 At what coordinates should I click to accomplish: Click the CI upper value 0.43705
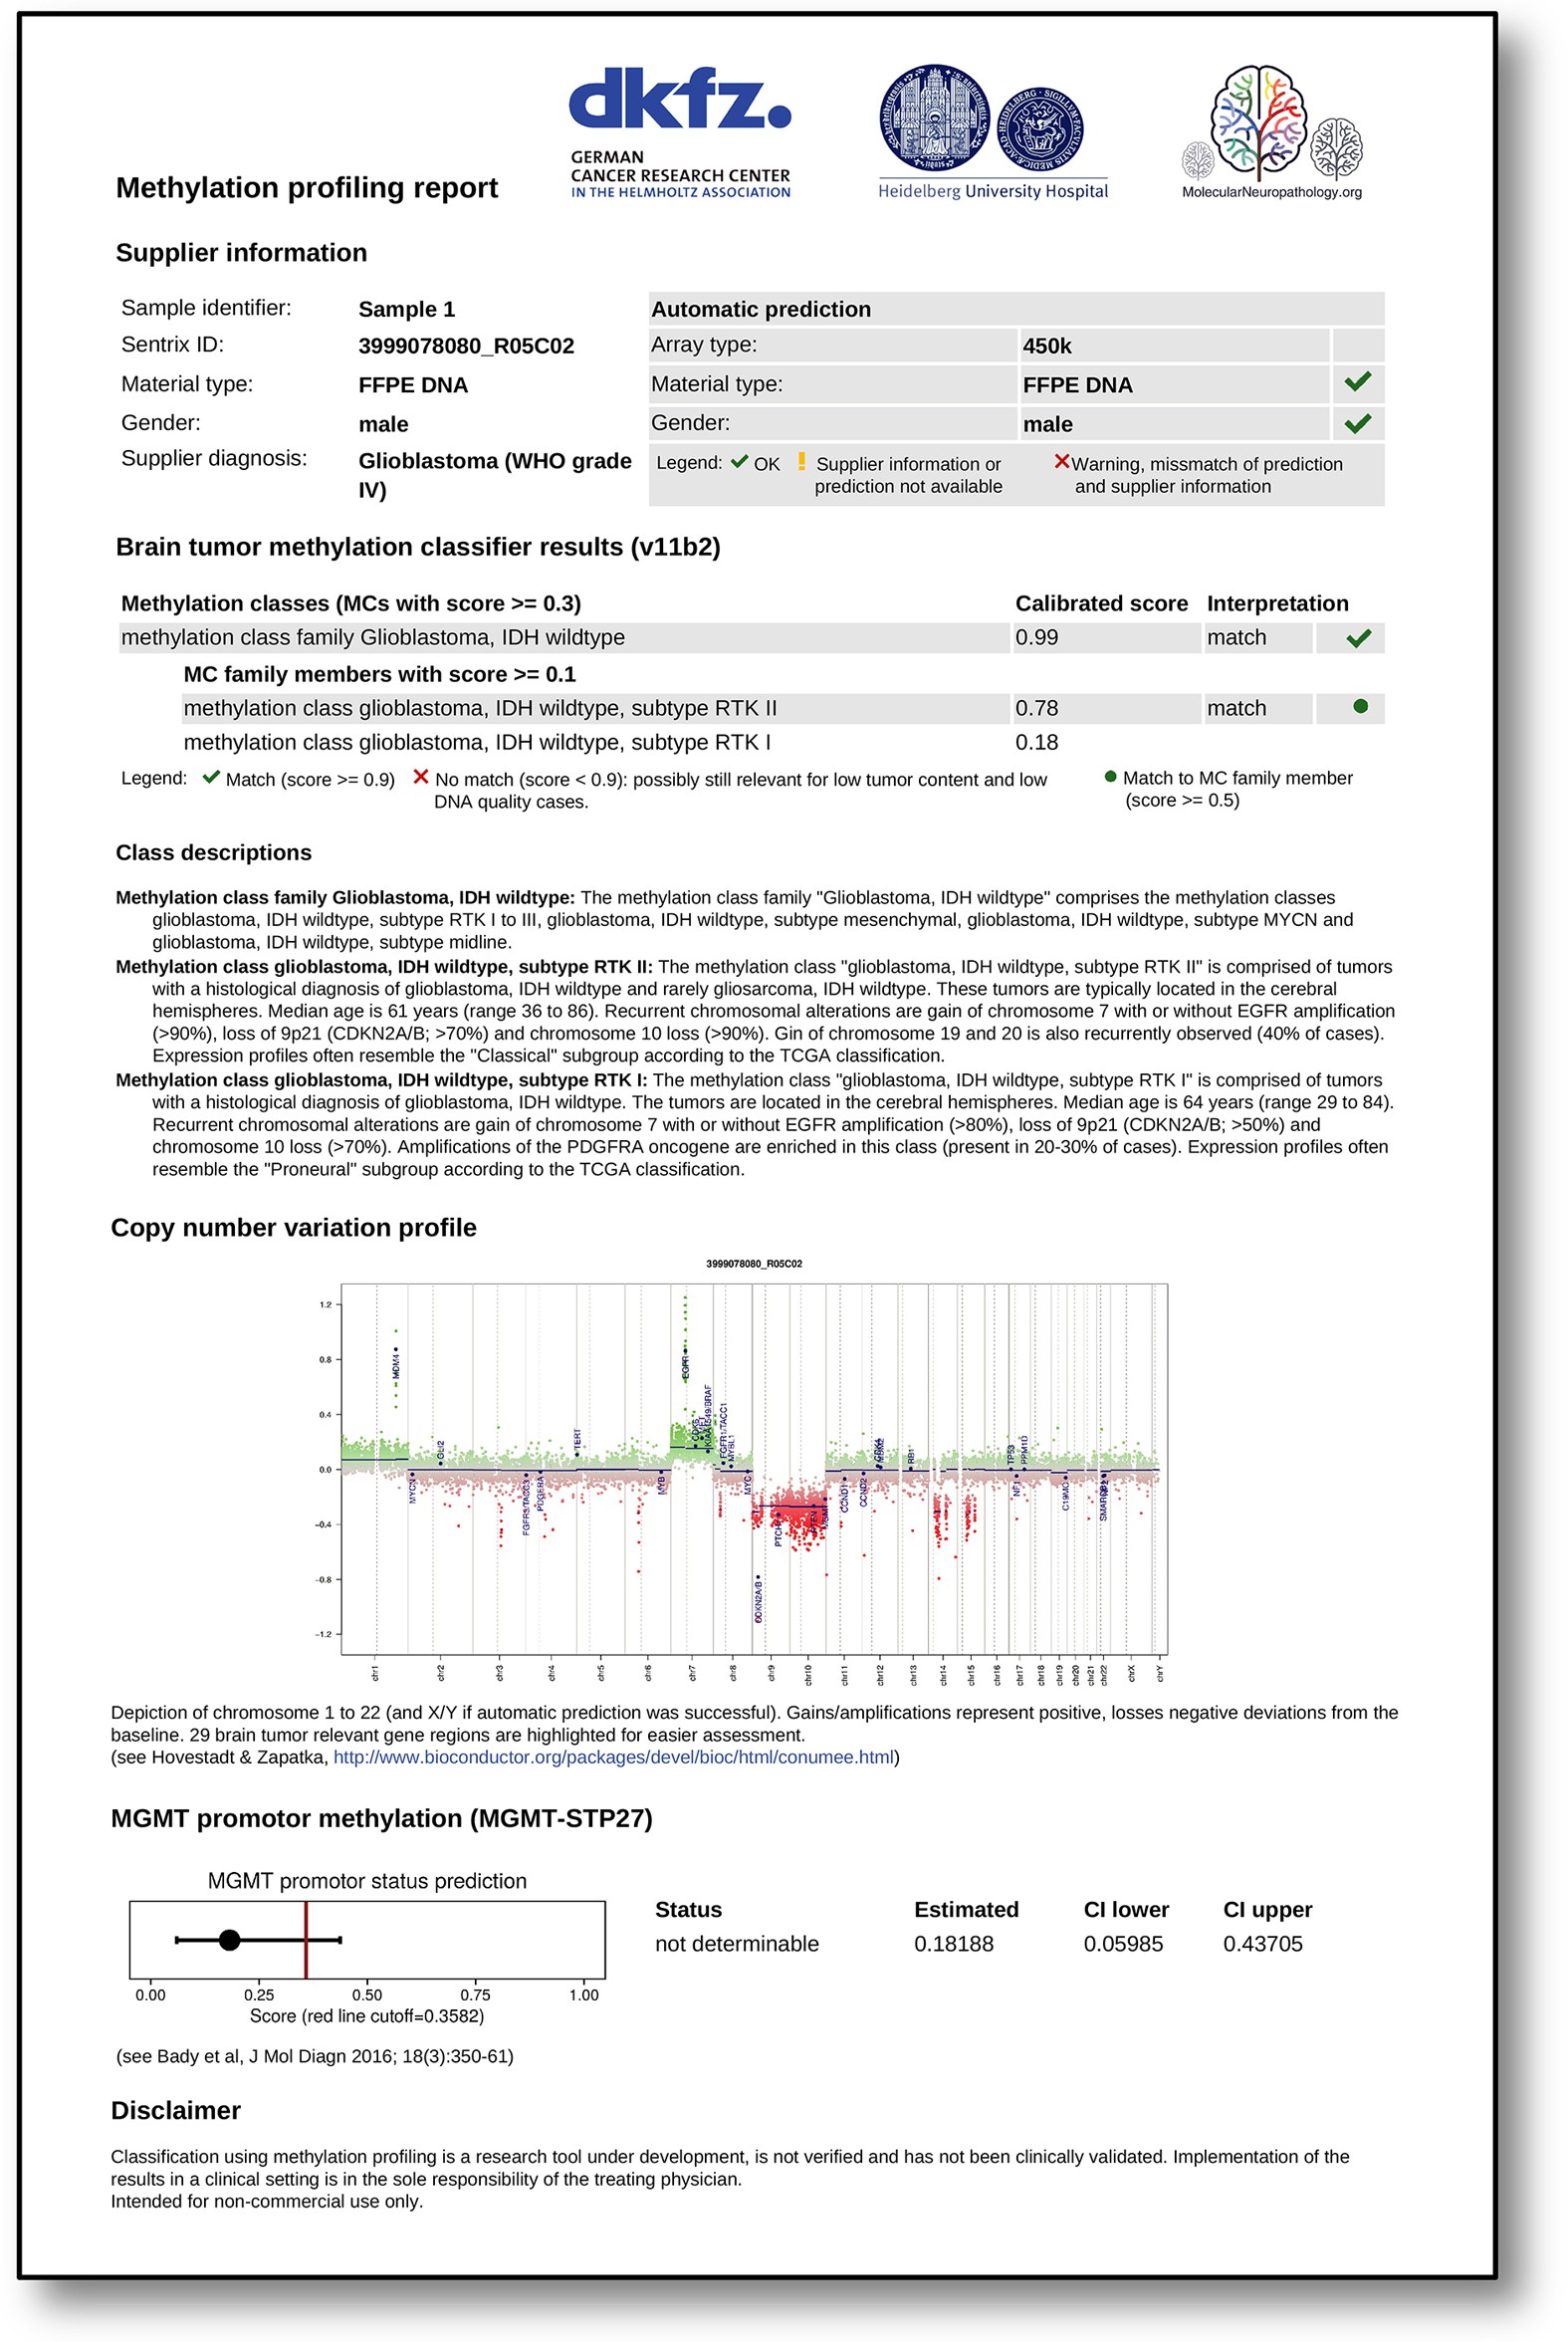[1262, 1943]
